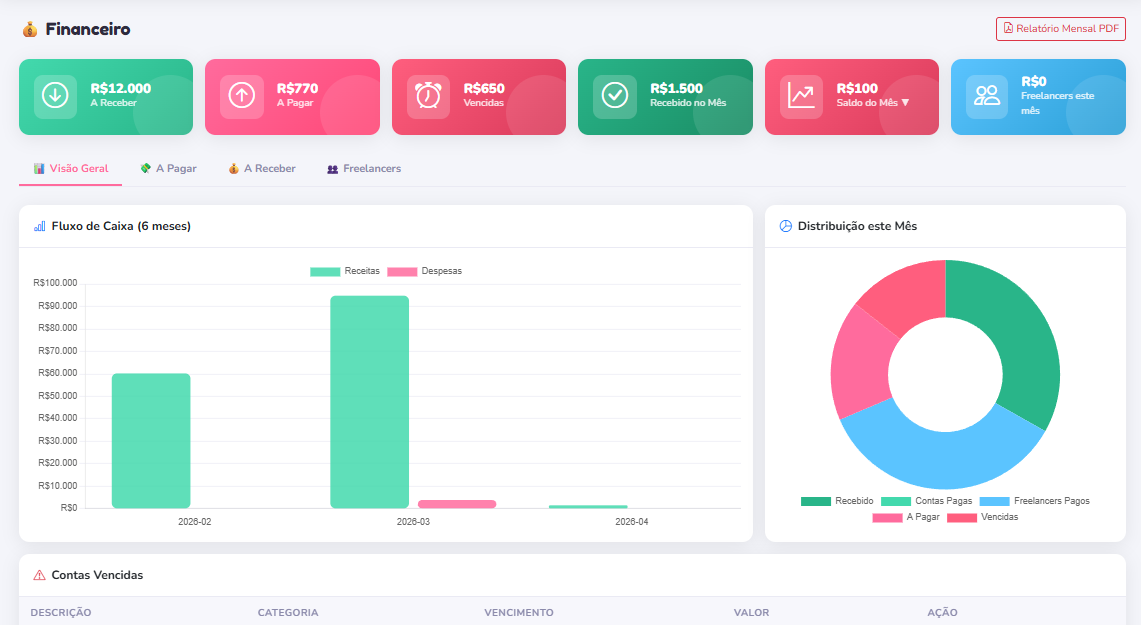
Task: Click the VENCIMENTO column header
Action: point(518,612)
